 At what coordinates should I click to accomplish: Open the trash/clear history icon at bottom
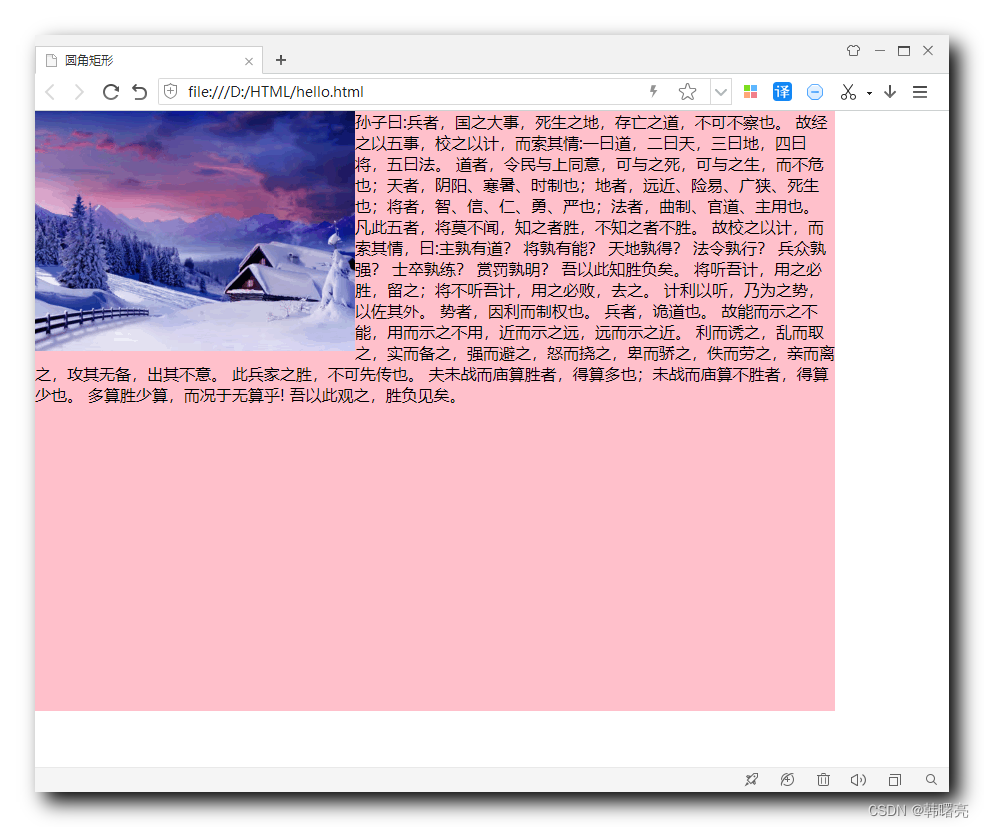823,779
